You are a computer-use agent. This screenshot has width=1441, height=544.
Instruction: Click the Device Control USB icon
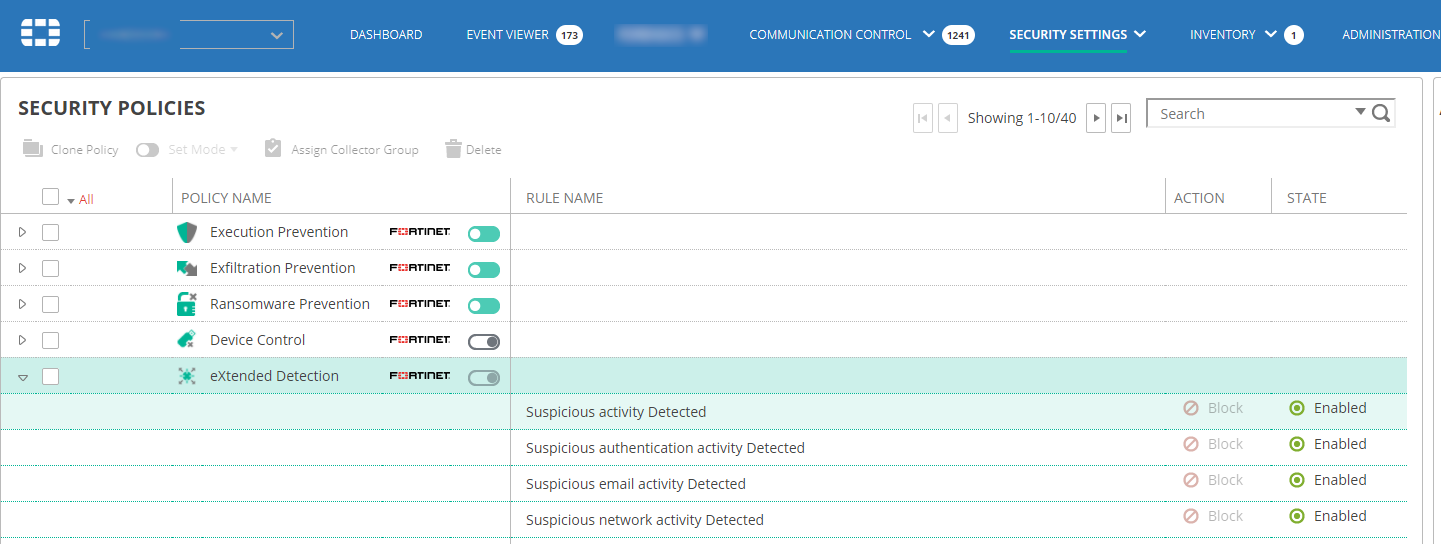[x=187, y=340]
